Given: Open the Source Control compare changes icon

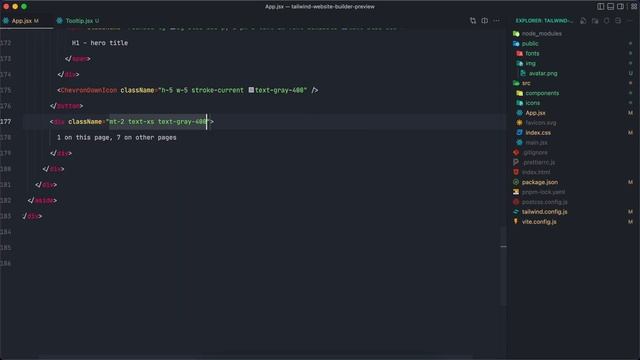Looking at the screenshot, I should 473,20.
